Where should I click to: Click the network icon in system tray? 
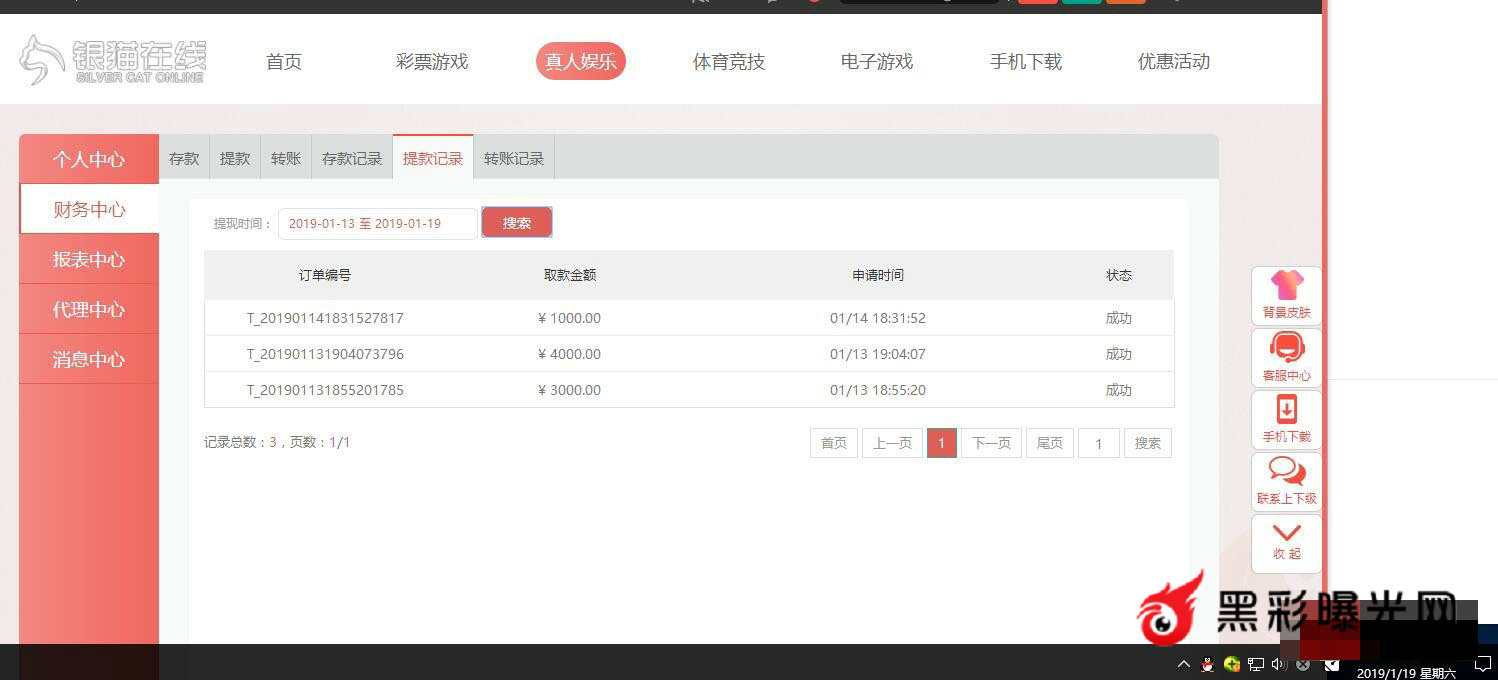(1256, 664)
